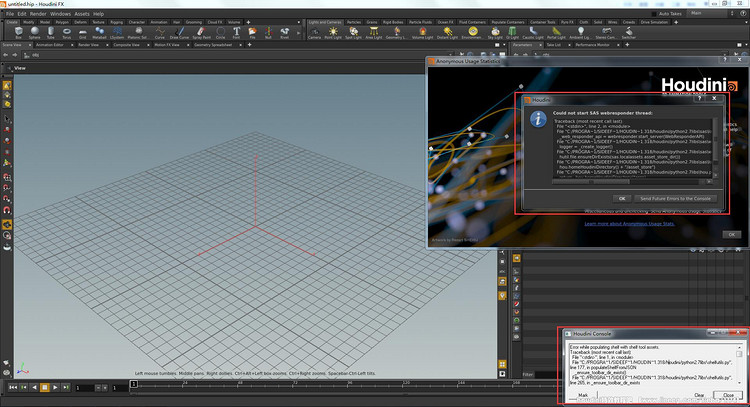Toggle the Auto Takes checkbox

tap(655, 14)
